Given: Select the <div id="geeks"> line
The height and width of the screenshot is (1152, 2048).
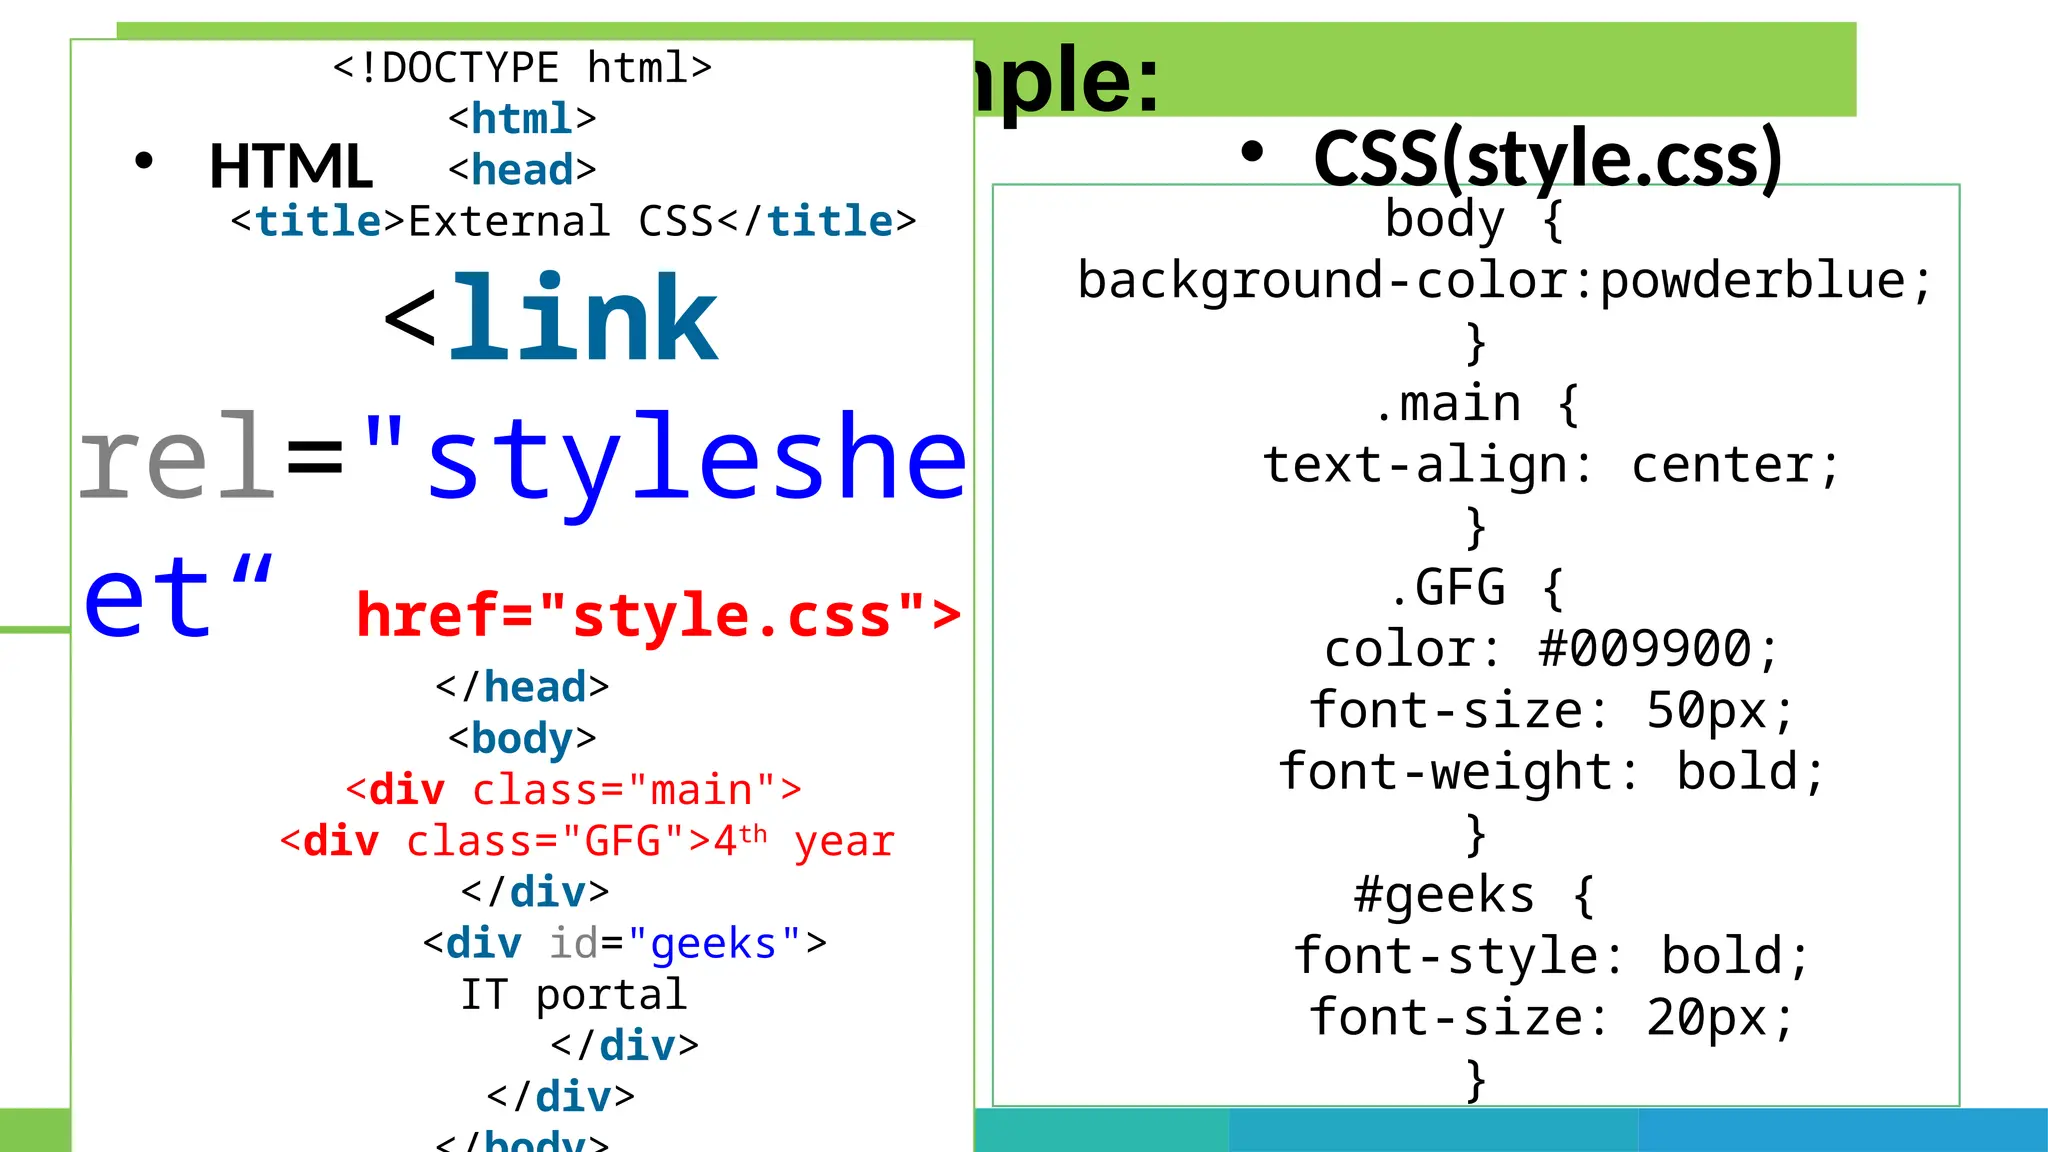Looking at the screenshot, I should coord(625,943).
